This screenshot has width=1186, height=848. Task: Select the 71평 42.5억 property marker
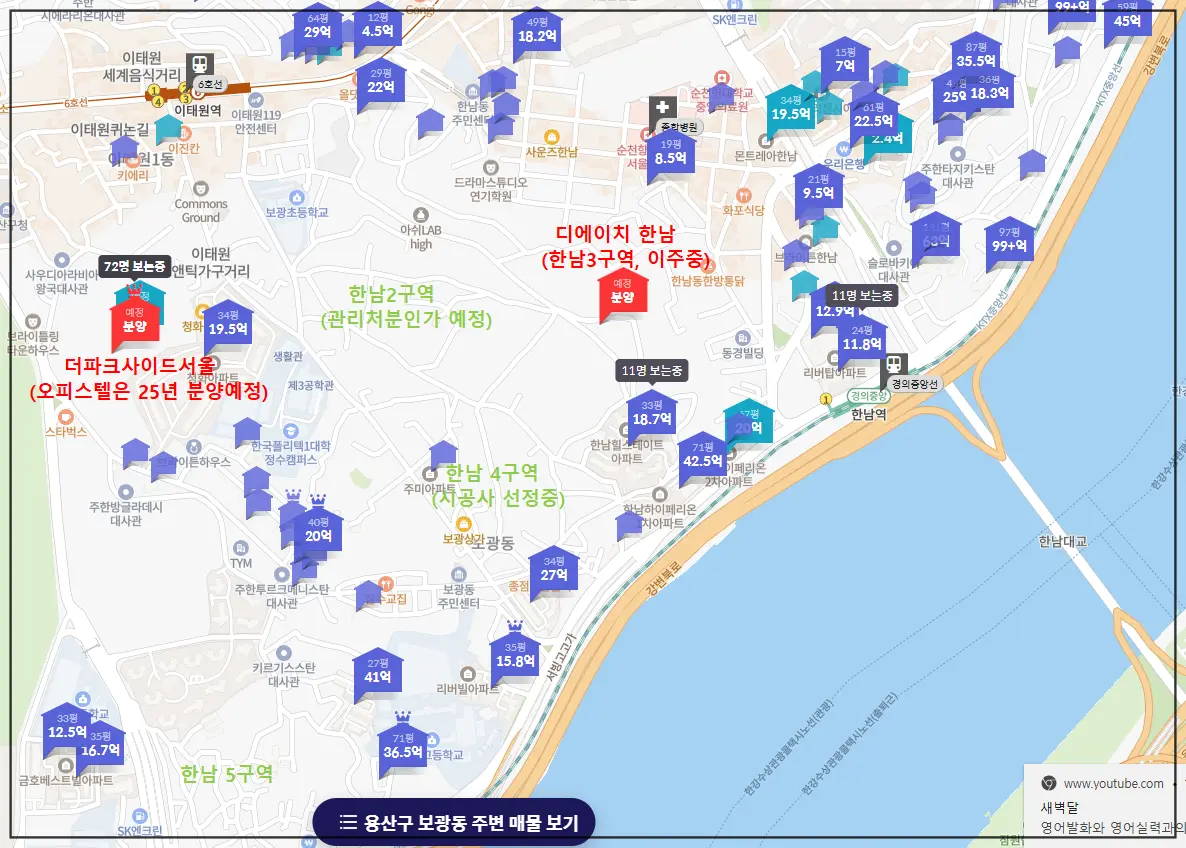tap(703, 455)
